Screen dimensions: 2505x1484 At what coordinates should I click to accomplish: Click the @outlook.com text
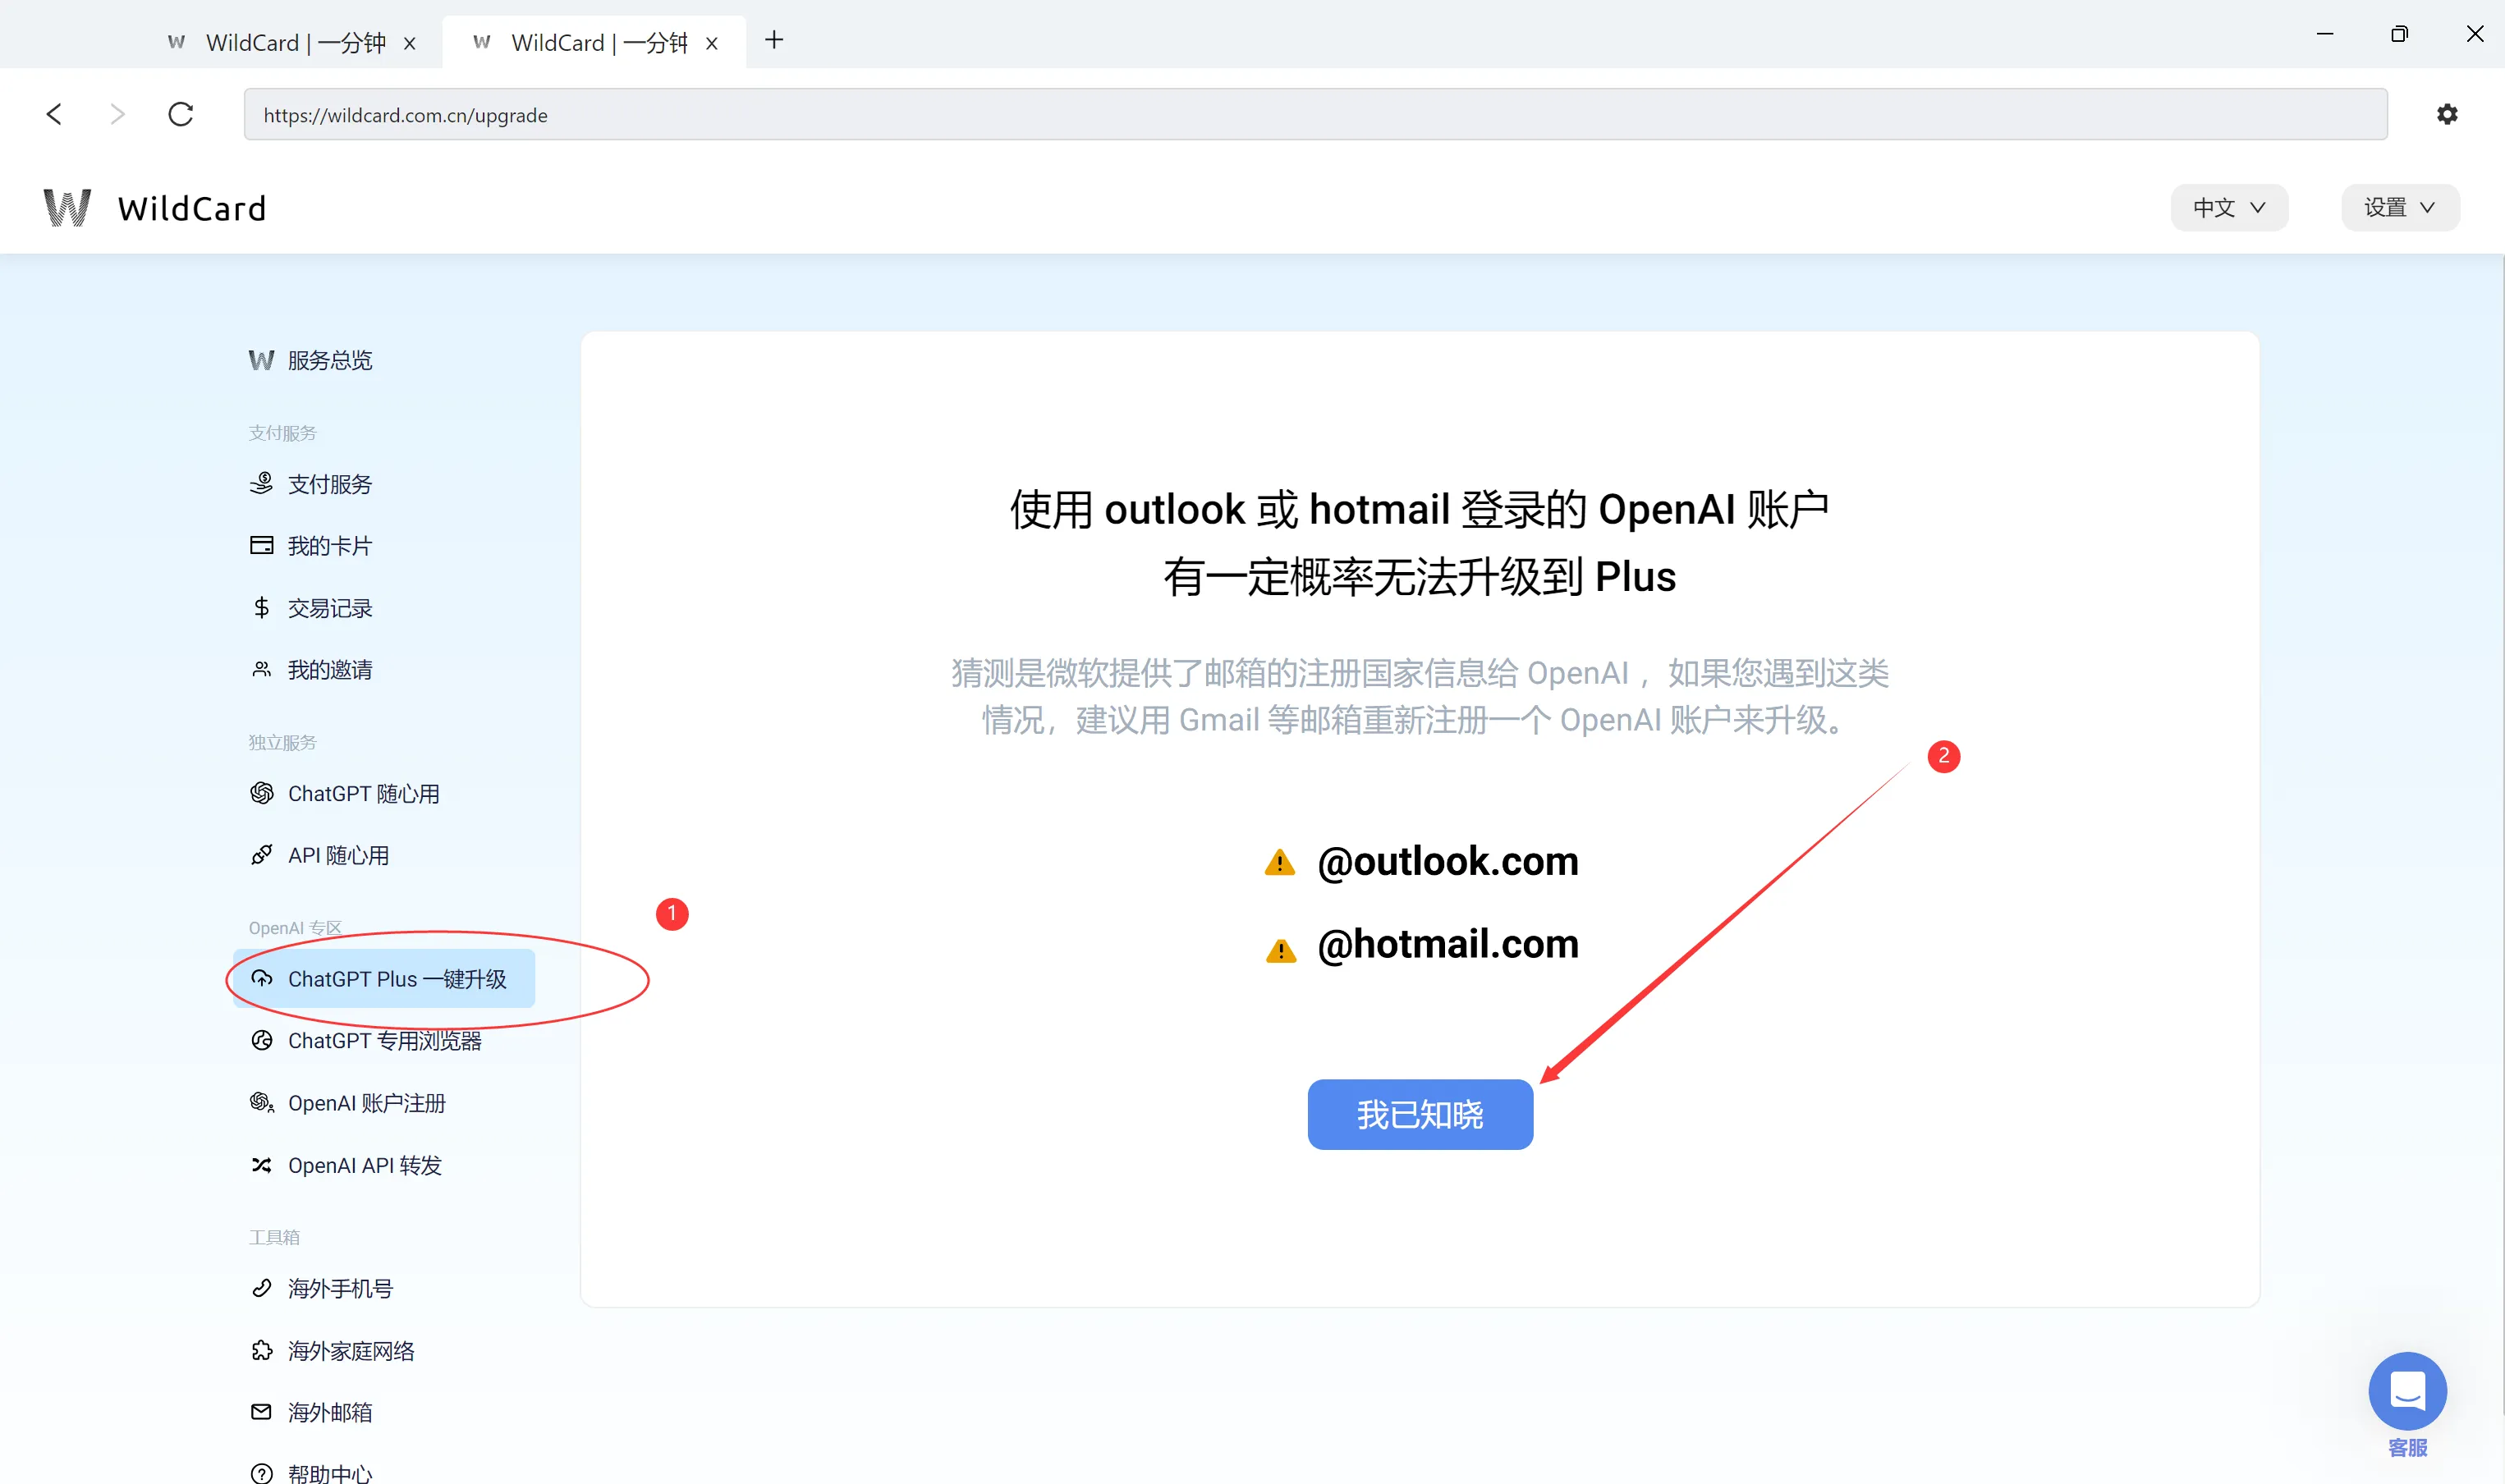[1447, 861]
